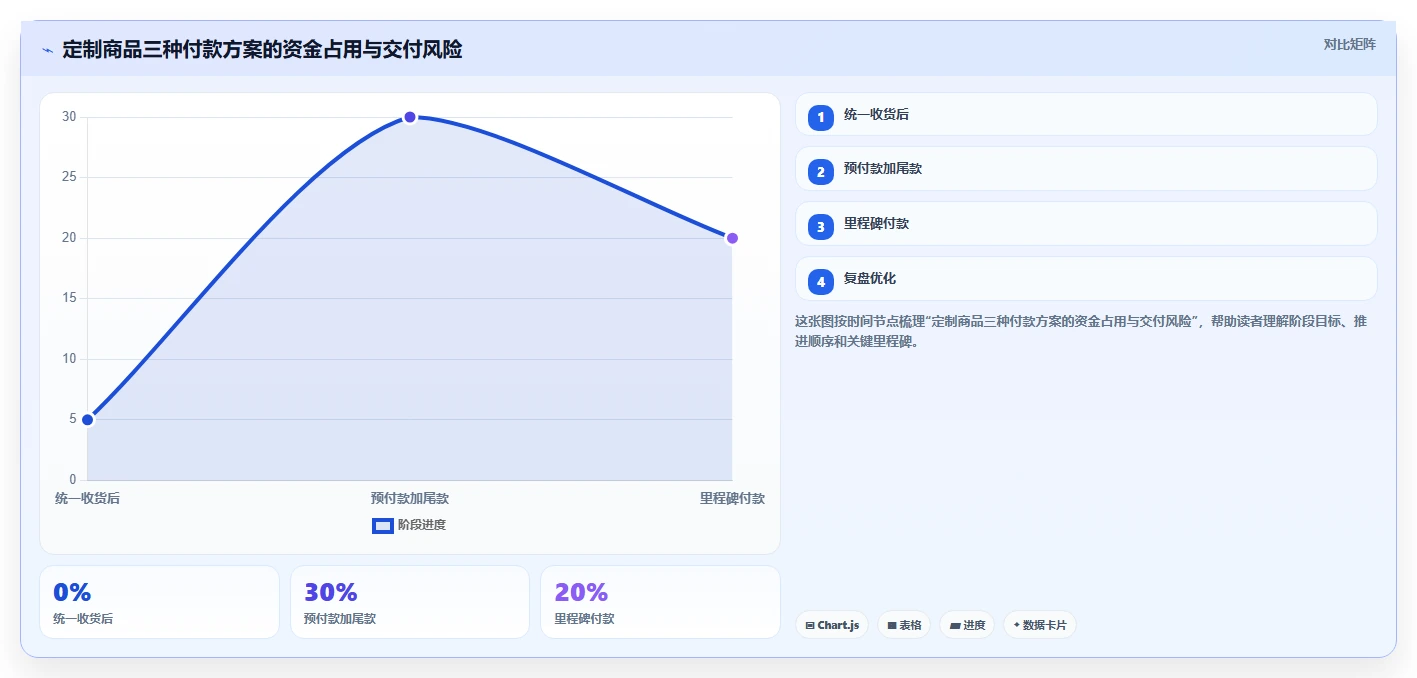Select step 1 统一收货后 in the list

point(1086,114)
